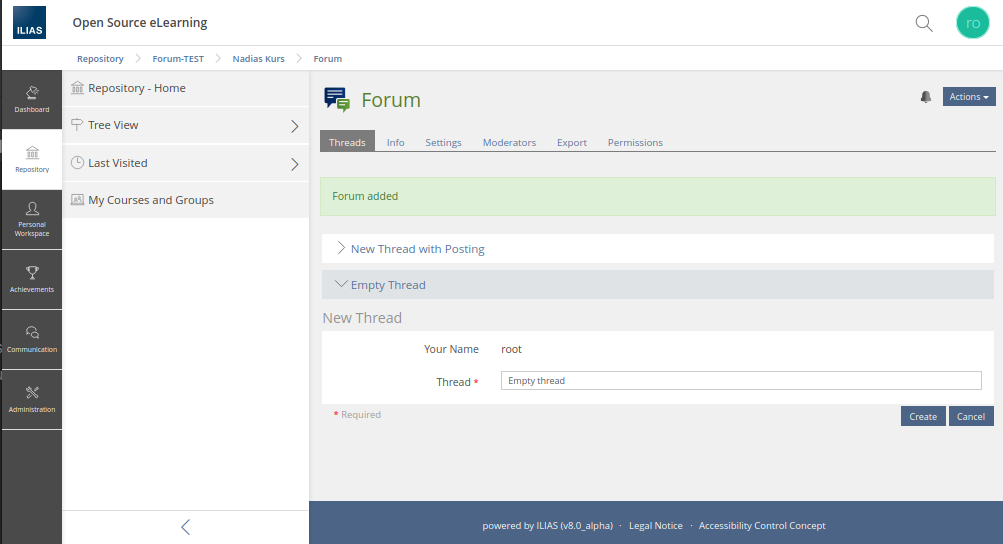
Task: Click the Cancel button
Action: pos(971,417)
